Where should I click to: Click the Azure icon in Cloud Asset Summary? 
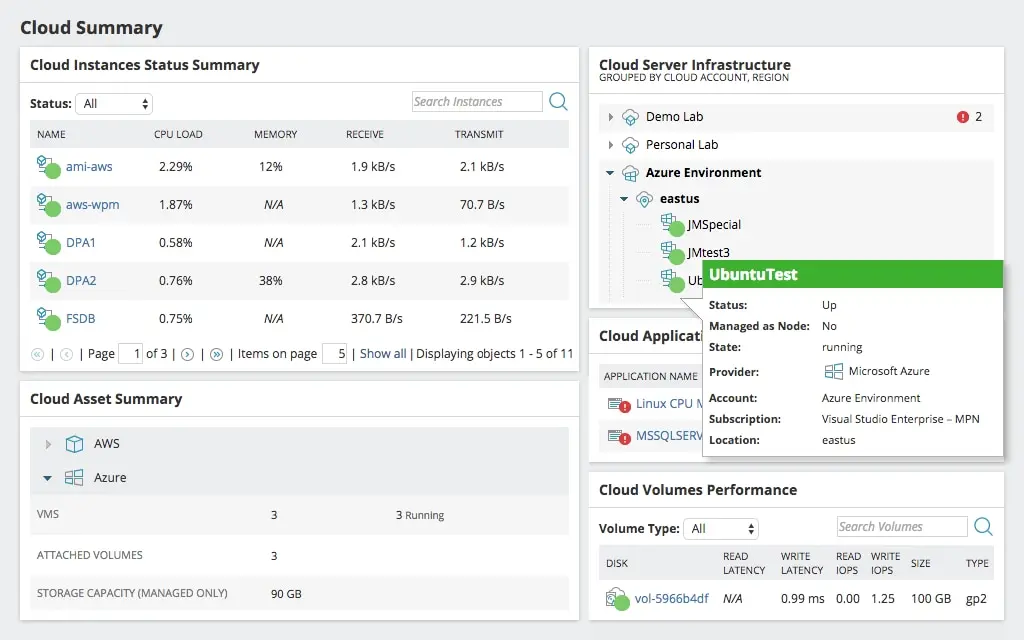[73, 478]
